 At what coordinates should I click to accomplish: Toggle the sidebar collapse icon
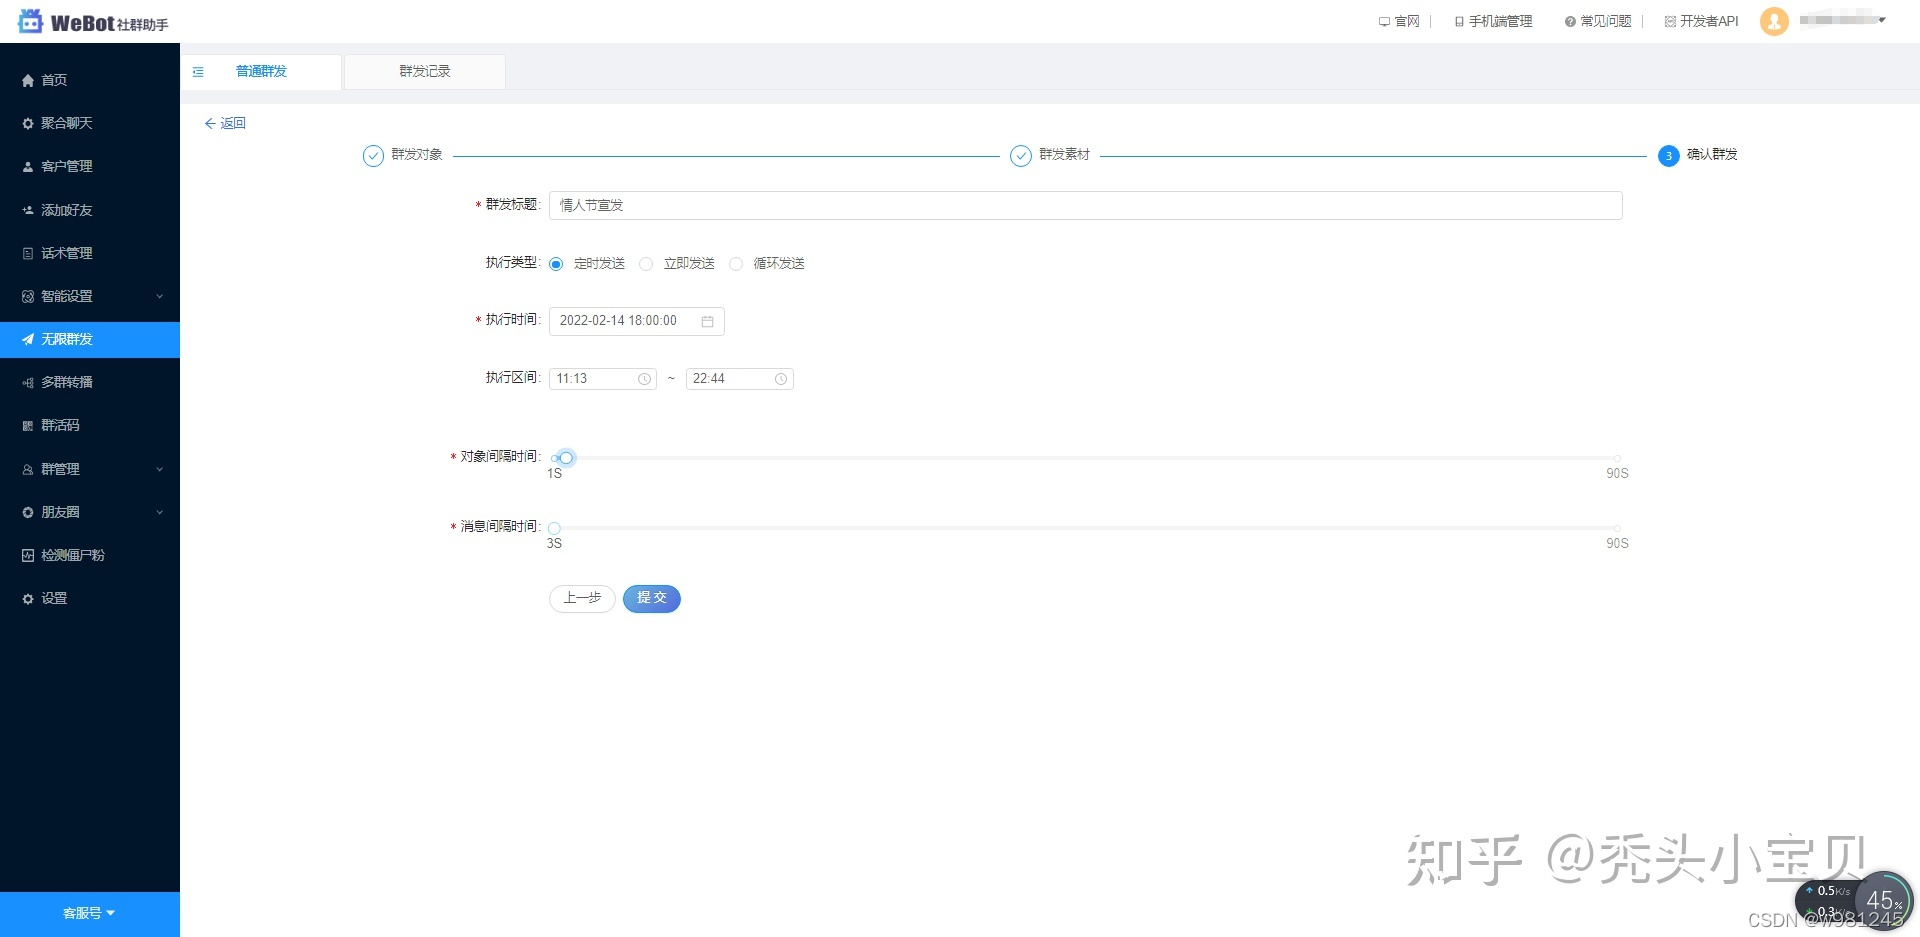[198, 72]
